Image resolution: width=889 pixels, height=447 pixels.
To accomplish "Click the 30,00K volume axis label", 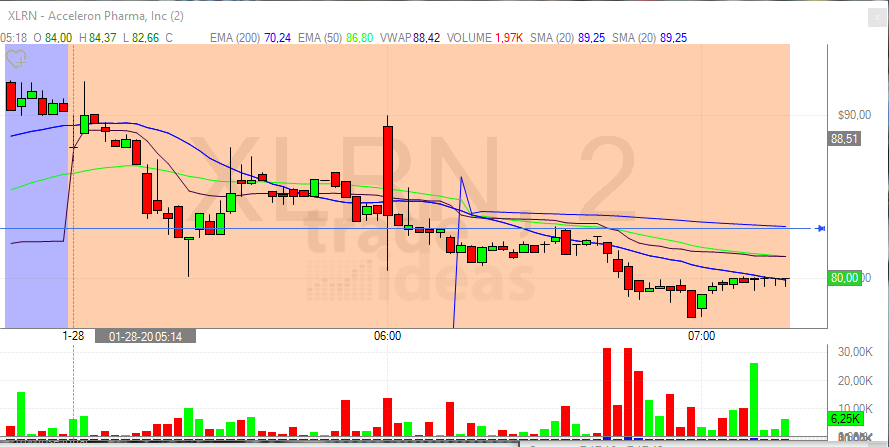I will pos(855,352).
